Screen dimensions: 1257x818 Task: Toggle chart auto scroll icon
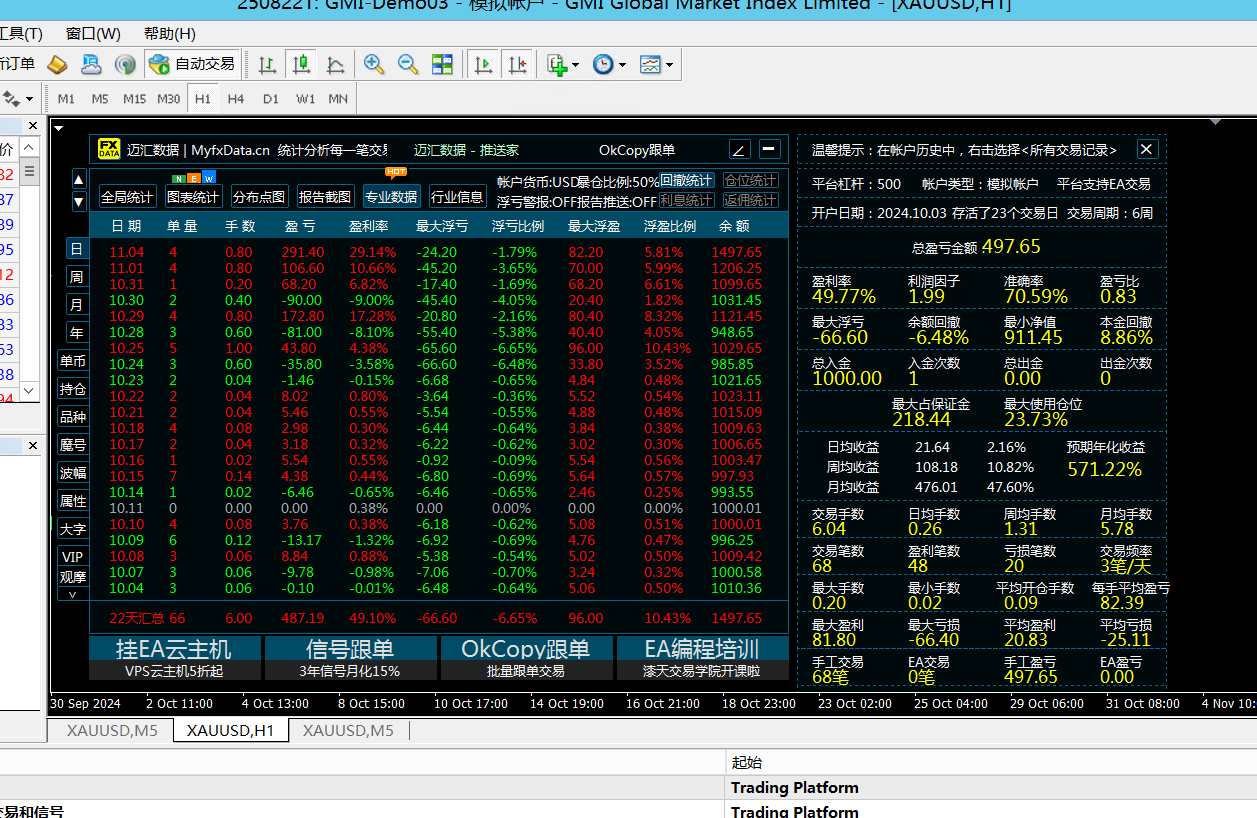tap(484, 65)
